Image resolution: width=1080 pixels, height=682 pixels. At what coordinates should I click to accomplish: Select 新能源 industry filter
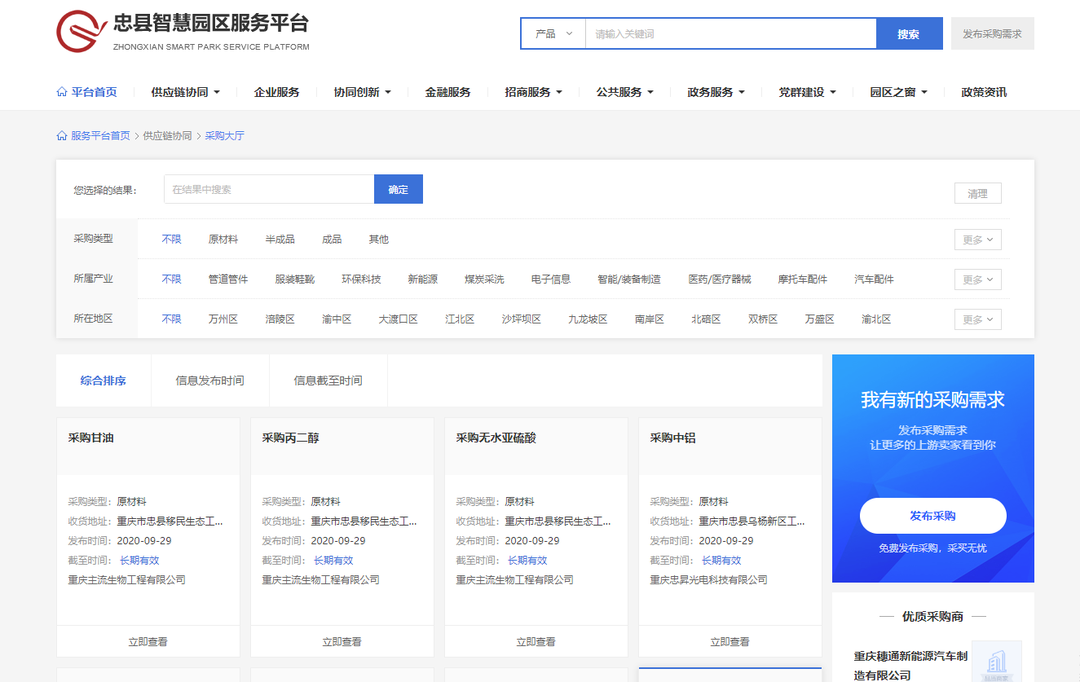point(422,280)
